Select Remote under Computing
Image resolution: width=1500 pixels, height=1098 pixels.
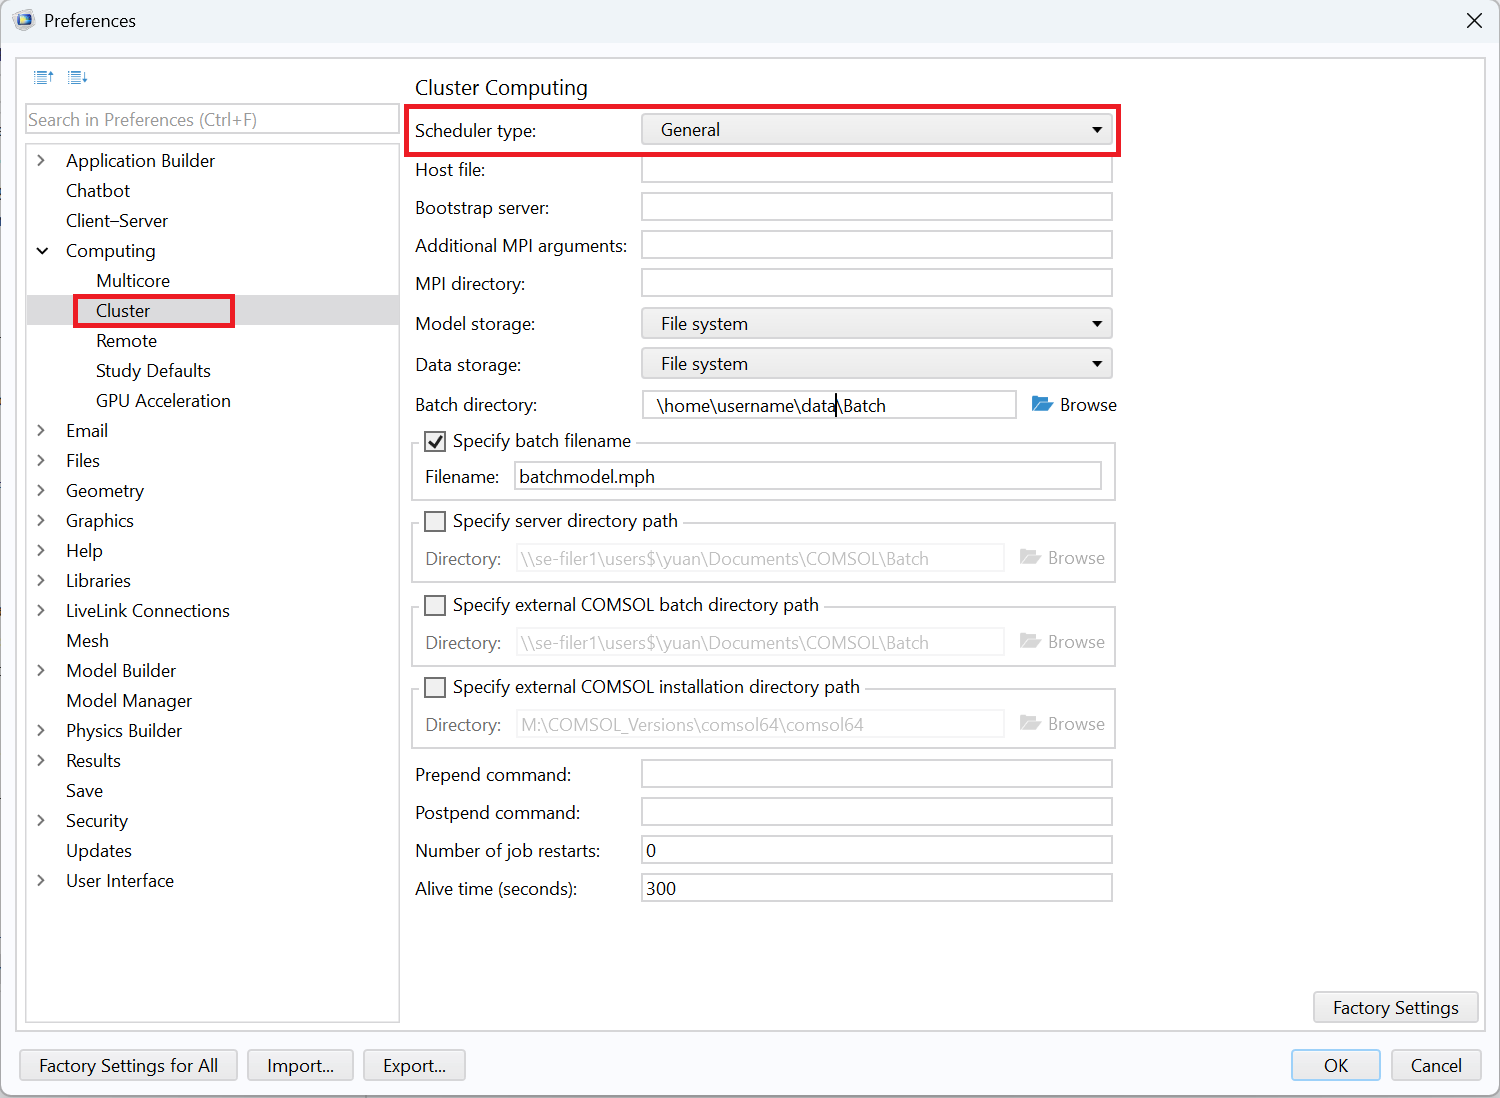coord(126,340)
